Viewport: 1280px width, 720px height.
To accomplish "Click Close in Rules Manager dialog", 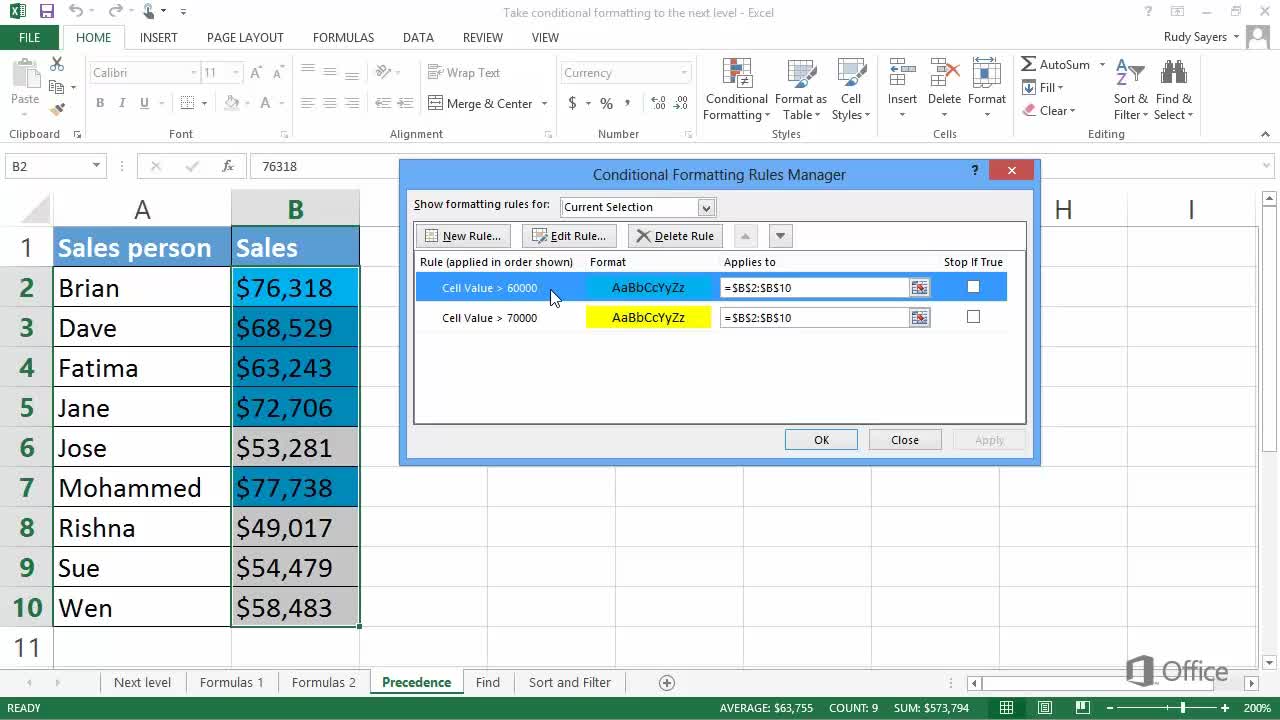I will (x=905, y=440).
